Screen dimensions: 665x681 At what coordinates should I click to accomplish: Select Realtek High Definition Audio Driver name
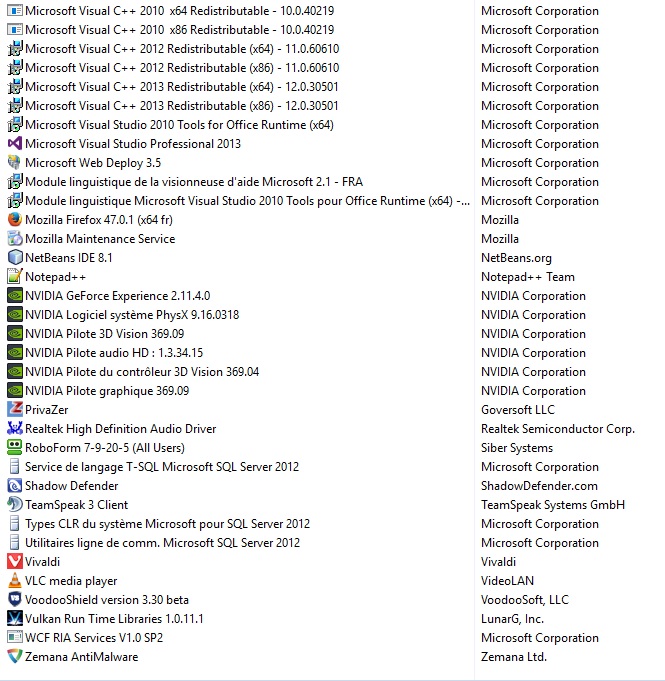120,429
